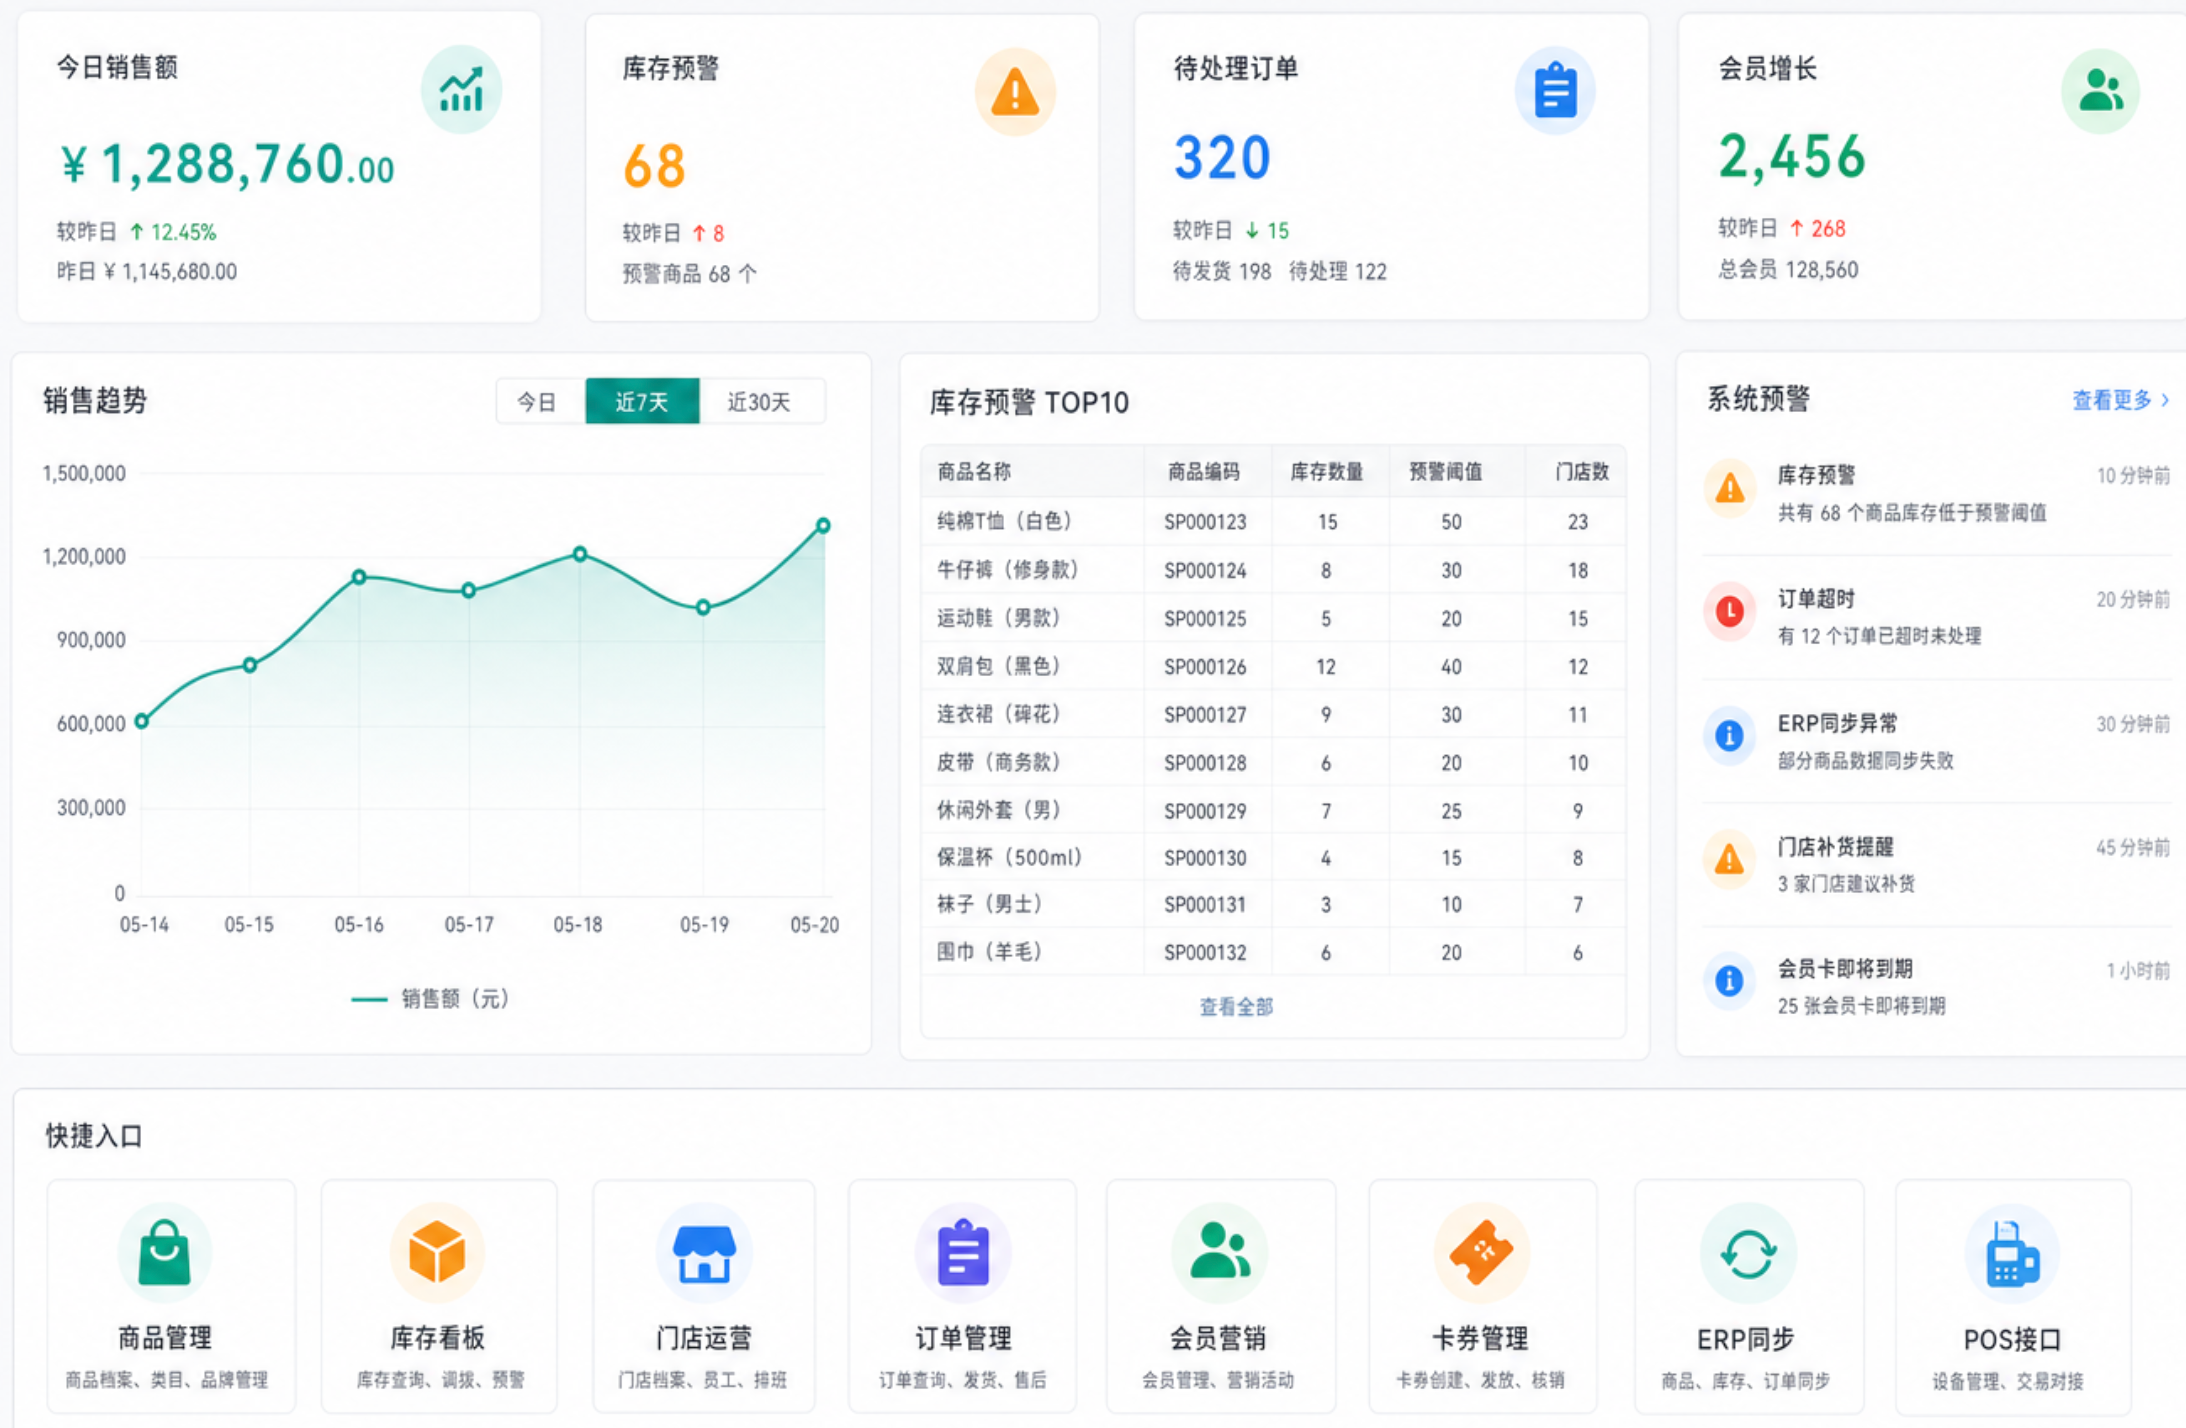The width and height of the screenshot is (2186, 1428).
Task: Open the POS接口 terminal icon
Action: (2012, 1254)
